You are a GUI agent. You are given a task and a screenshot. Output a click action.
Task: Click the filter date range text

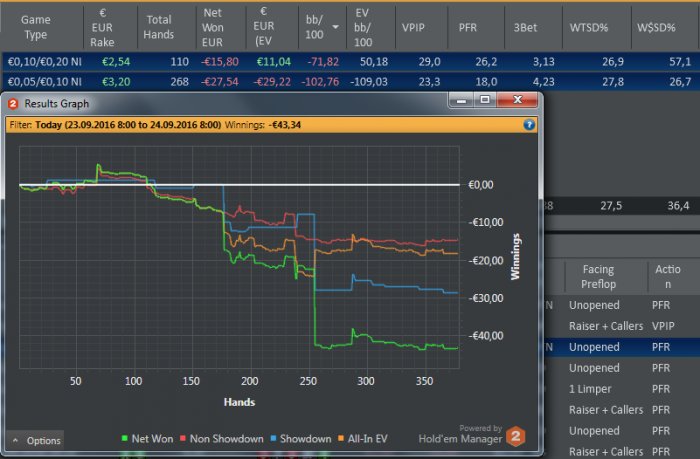[x=128, y=125]
